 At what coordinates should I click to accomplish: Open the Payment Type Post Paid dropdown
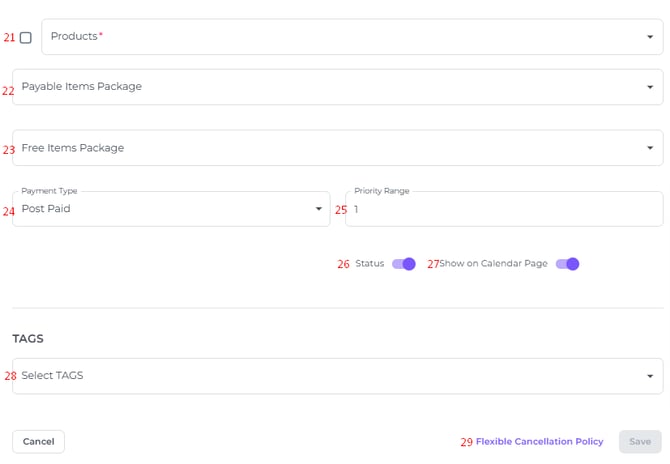pos(165,209)
